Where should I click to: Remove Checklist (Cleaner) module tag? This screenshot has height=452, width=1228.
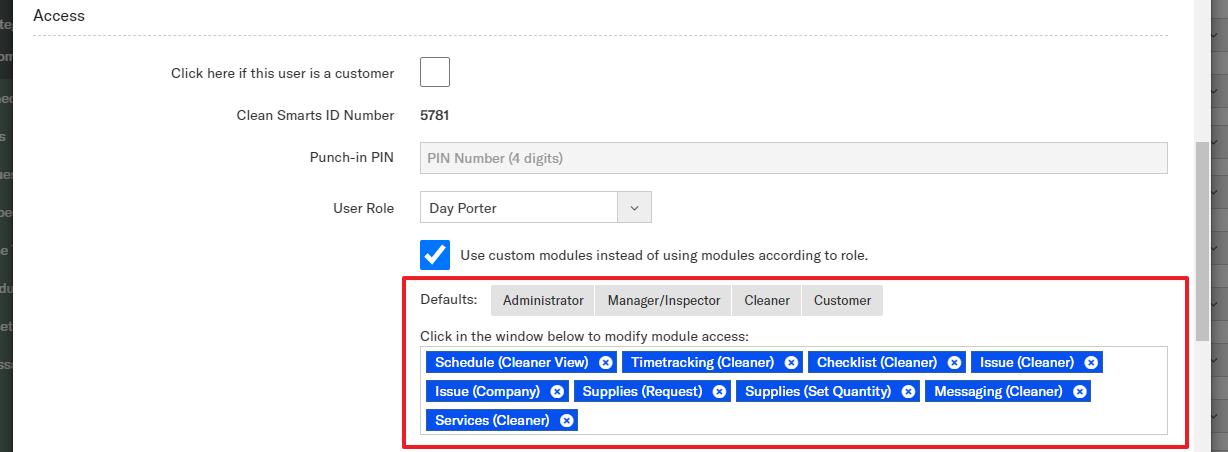pos(954,362)
